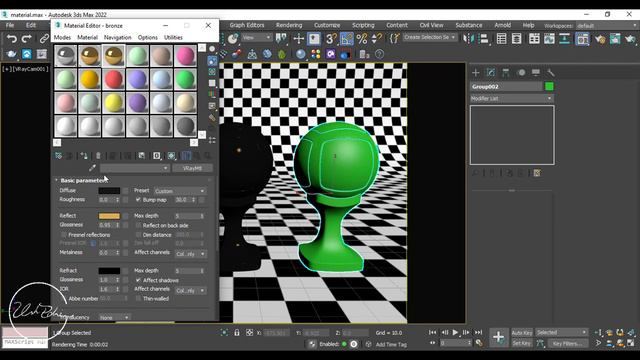Open the Arnold menu
Viewport: 640px width, 360px height.
502,25
